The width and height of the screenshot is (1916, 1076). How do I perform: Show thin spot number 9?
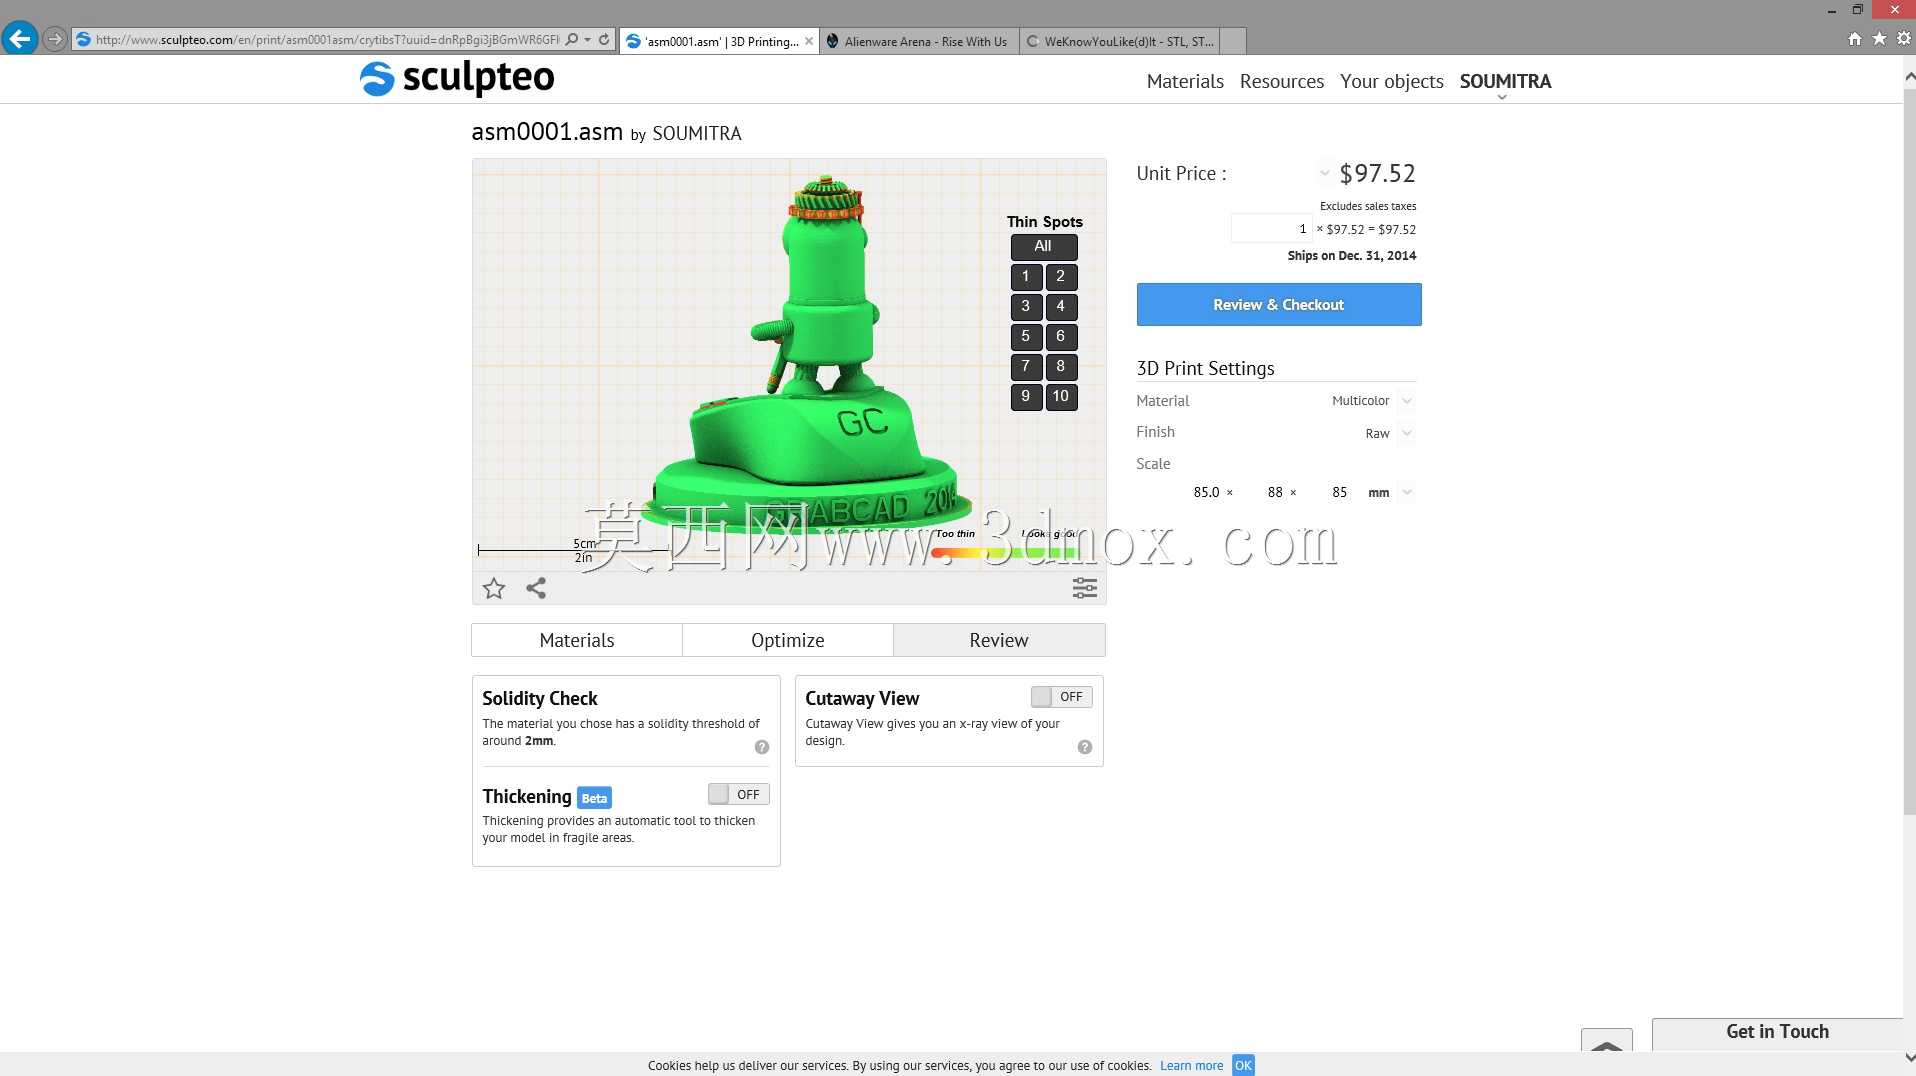pos(1026,397)
